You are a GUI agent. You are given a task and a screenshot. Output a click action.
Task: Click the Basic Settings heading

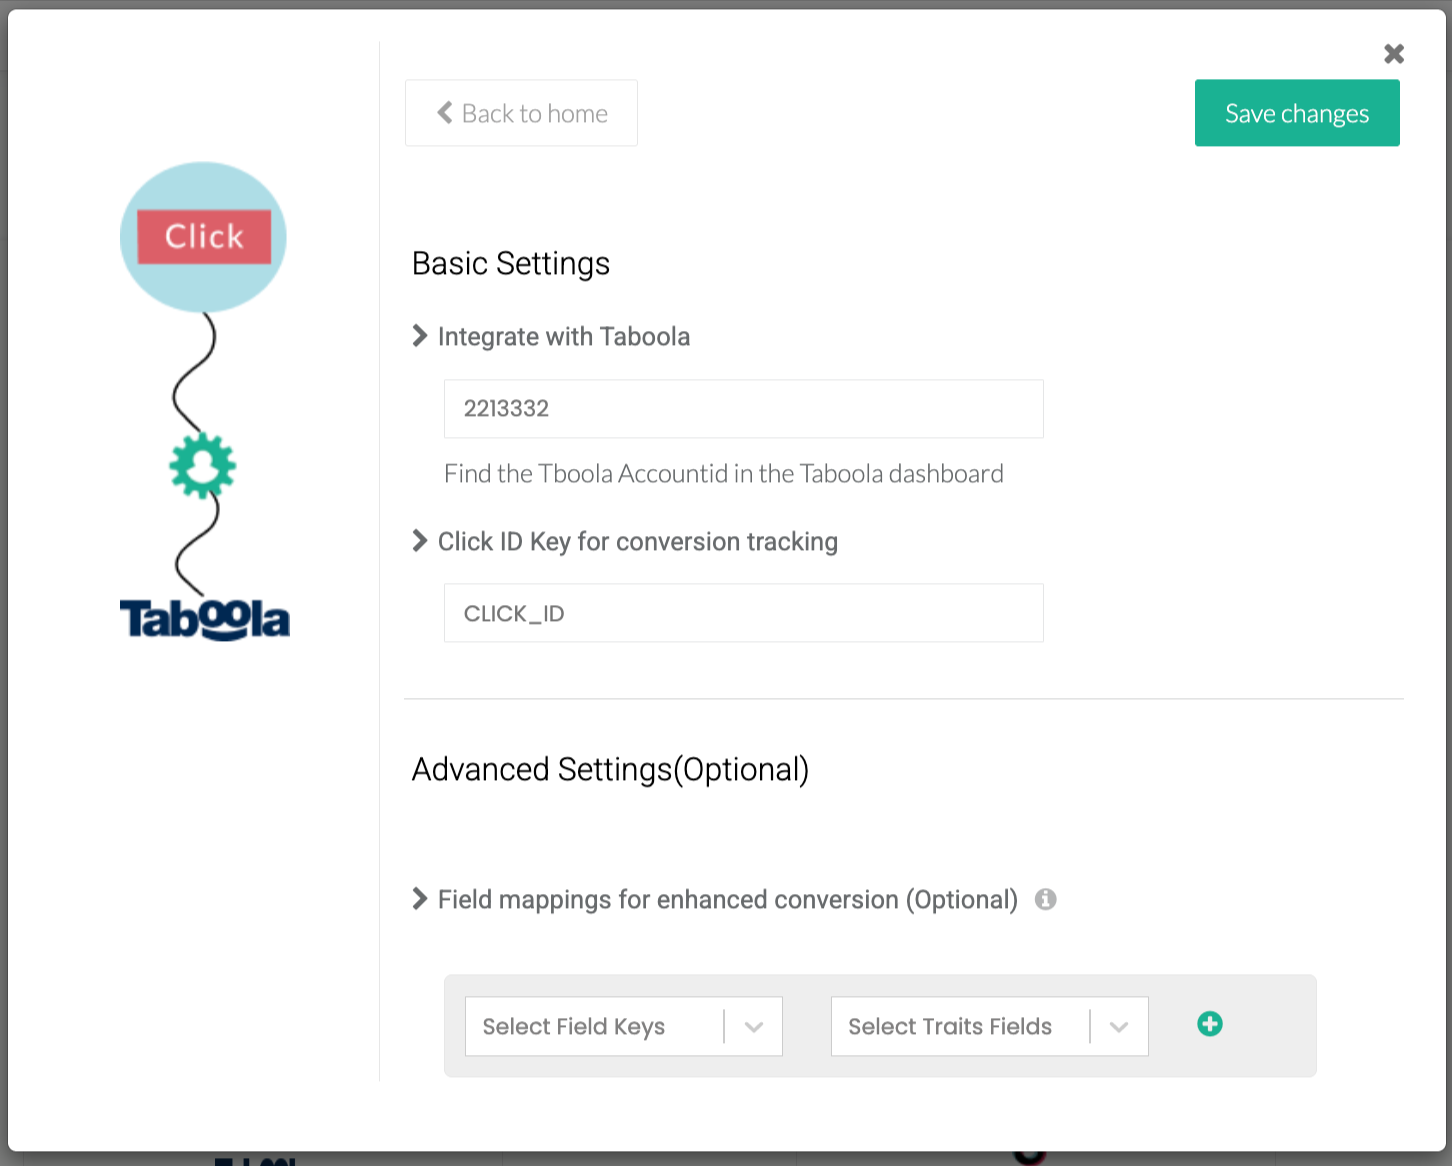tap(511, 263)
